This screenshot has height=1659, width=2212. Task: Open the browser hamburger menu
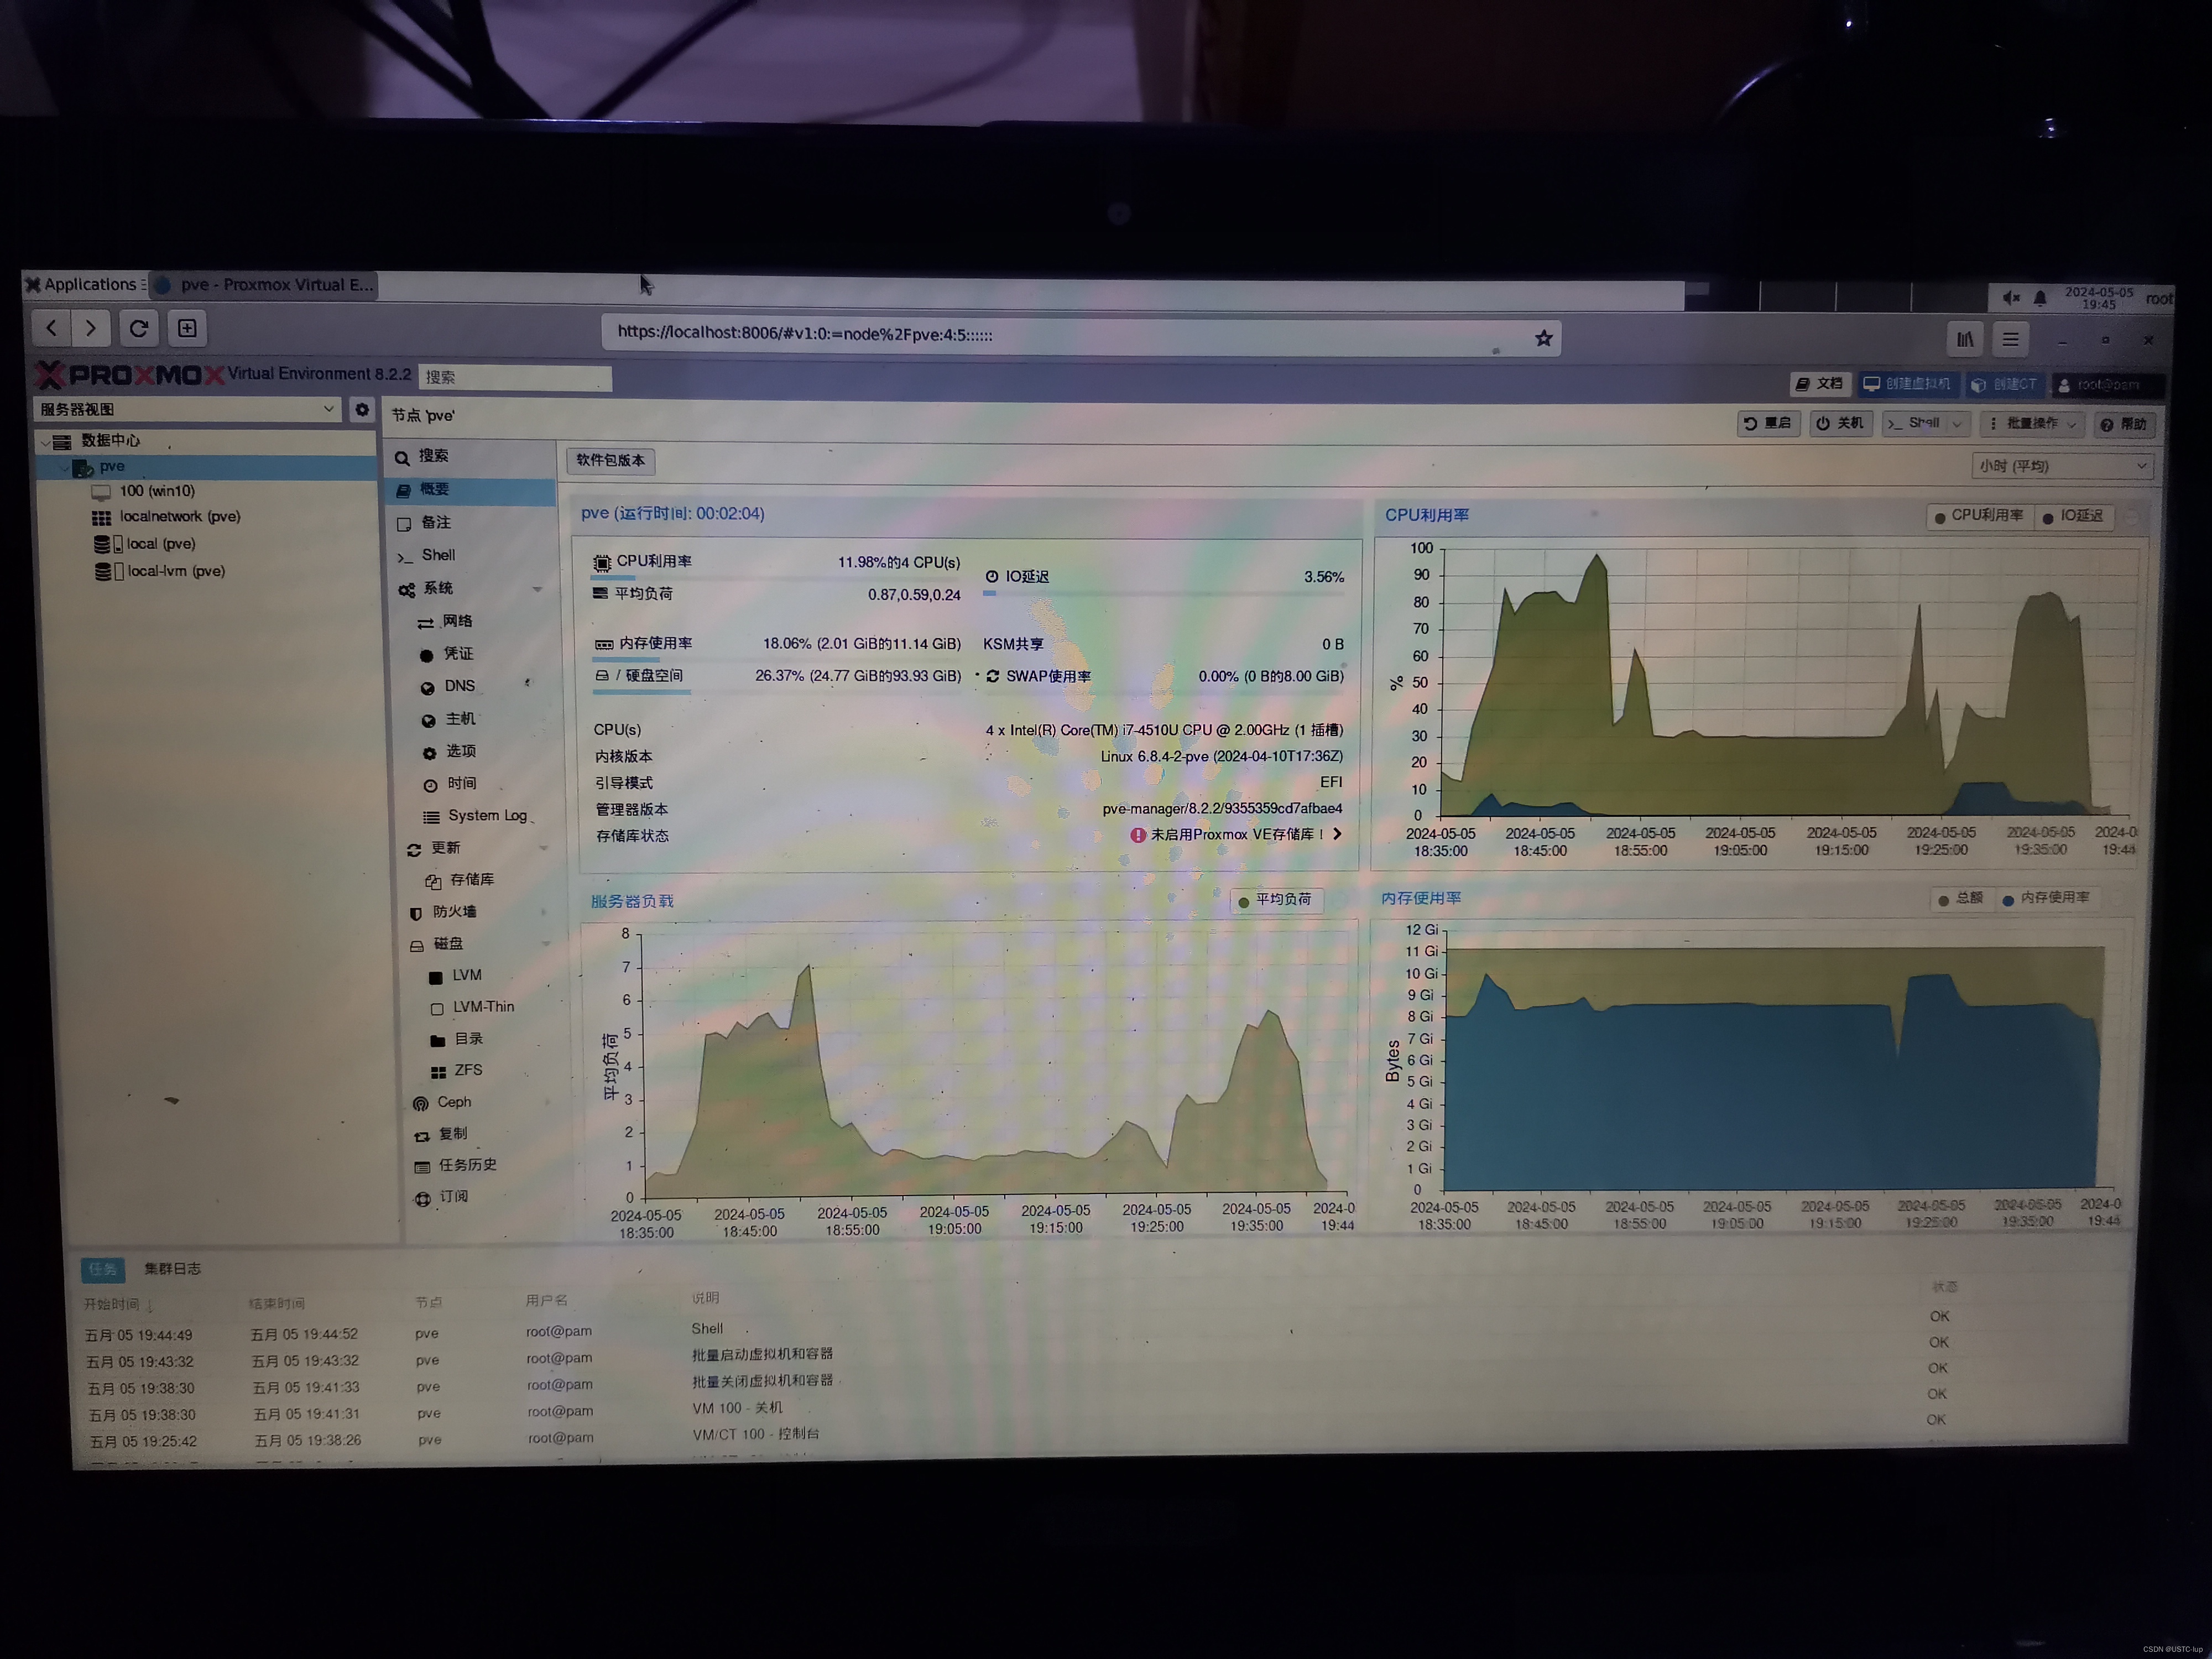[2010, 339]
